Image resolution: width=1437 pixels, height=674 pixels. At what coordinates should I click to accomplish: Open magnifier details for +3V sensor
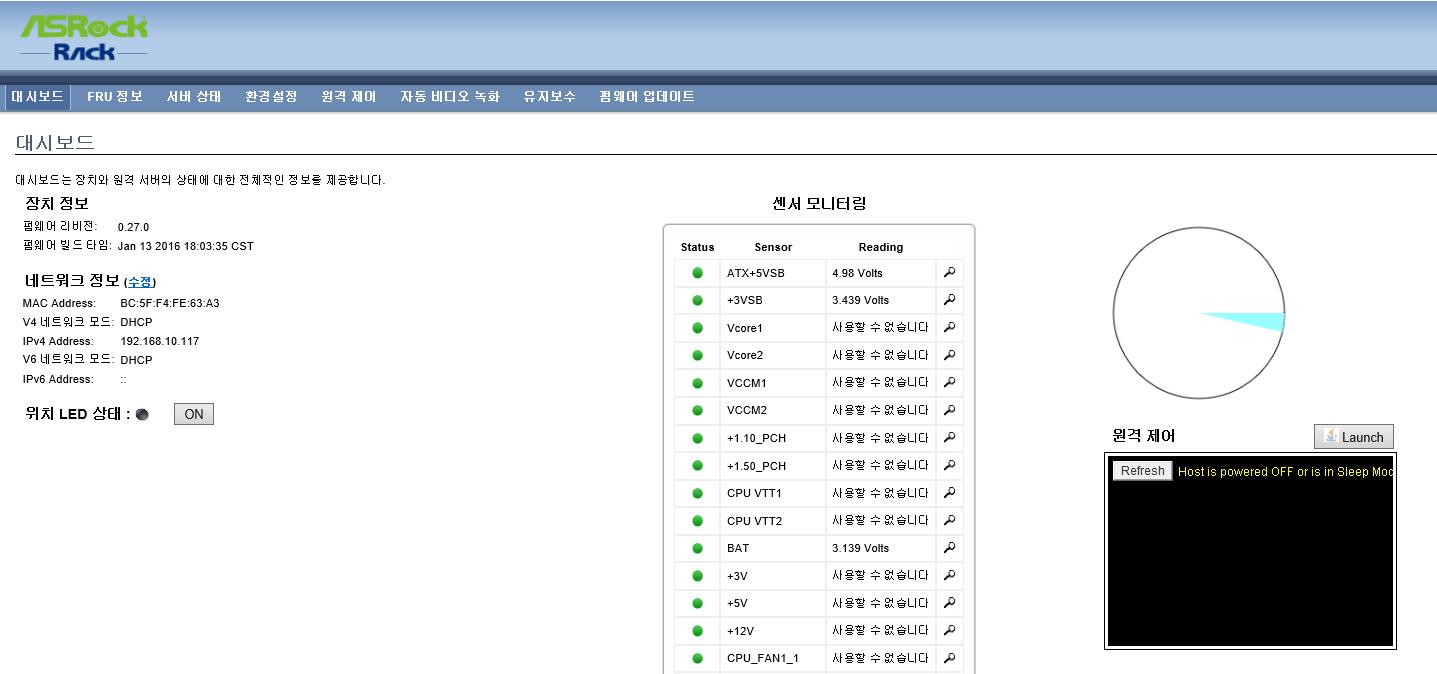[x=949, y=575]
